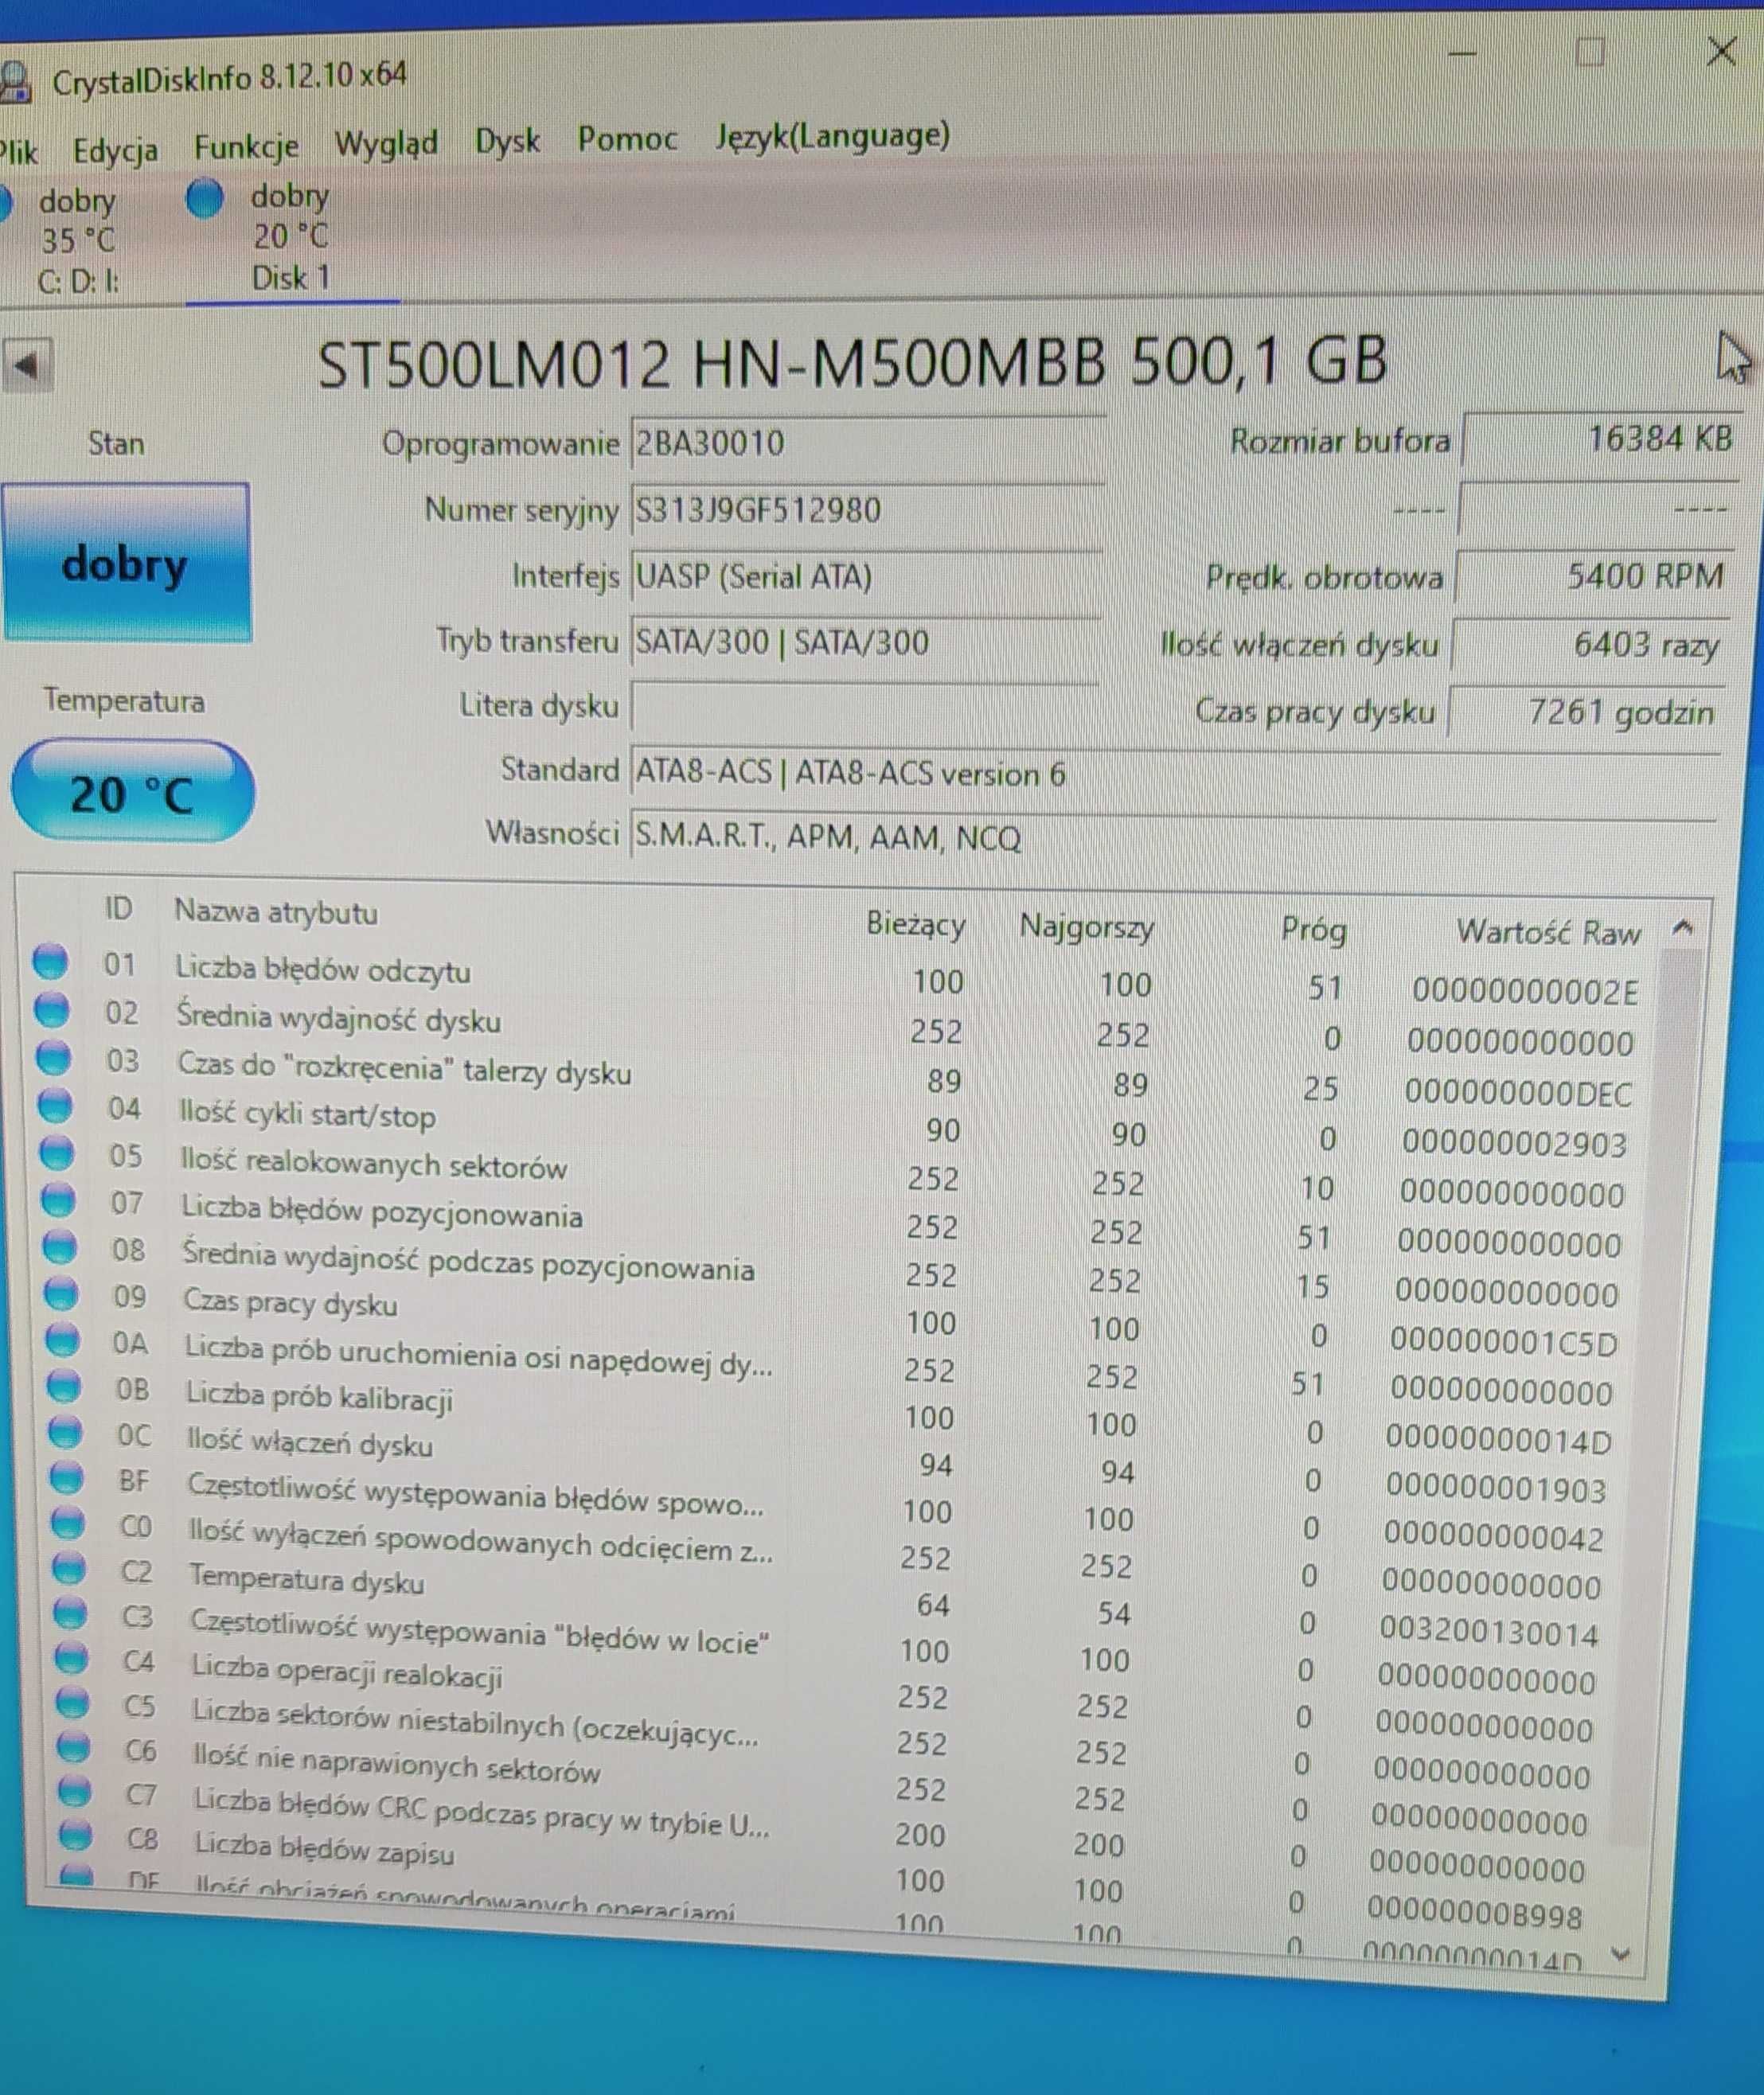Click status icon of Ilość nie naprawionych sektorów
Image resolution: width=1764 pixels, height=2095 pixels.
click(x=73, y=1748)
